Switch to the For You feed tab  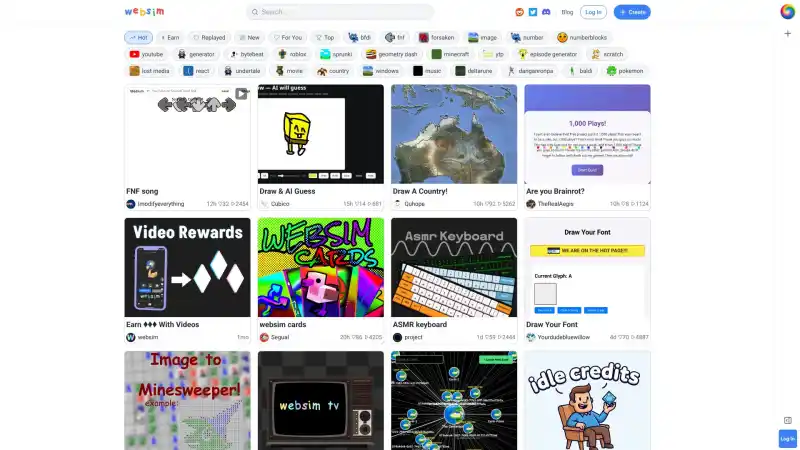[287, 38]
